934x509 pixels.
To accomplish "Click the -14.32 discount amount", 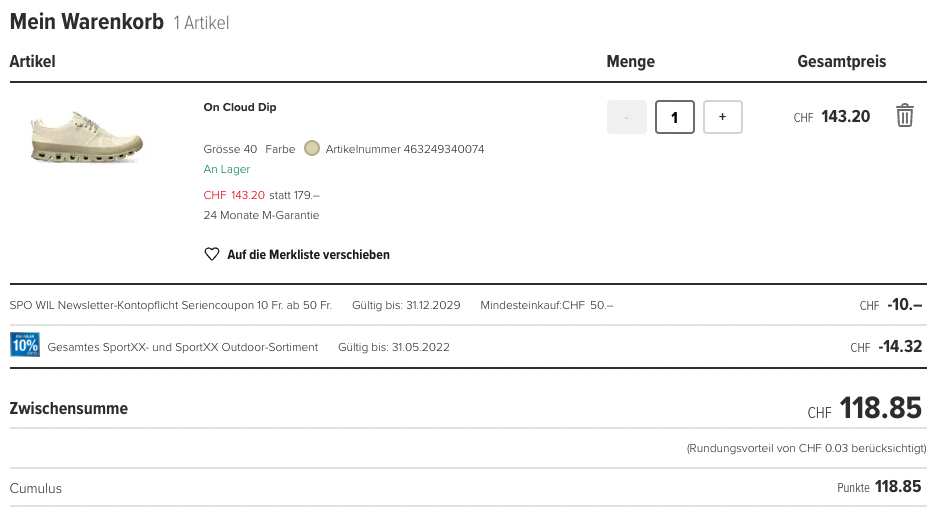I will pyautogui.click(x=899, y=347).
